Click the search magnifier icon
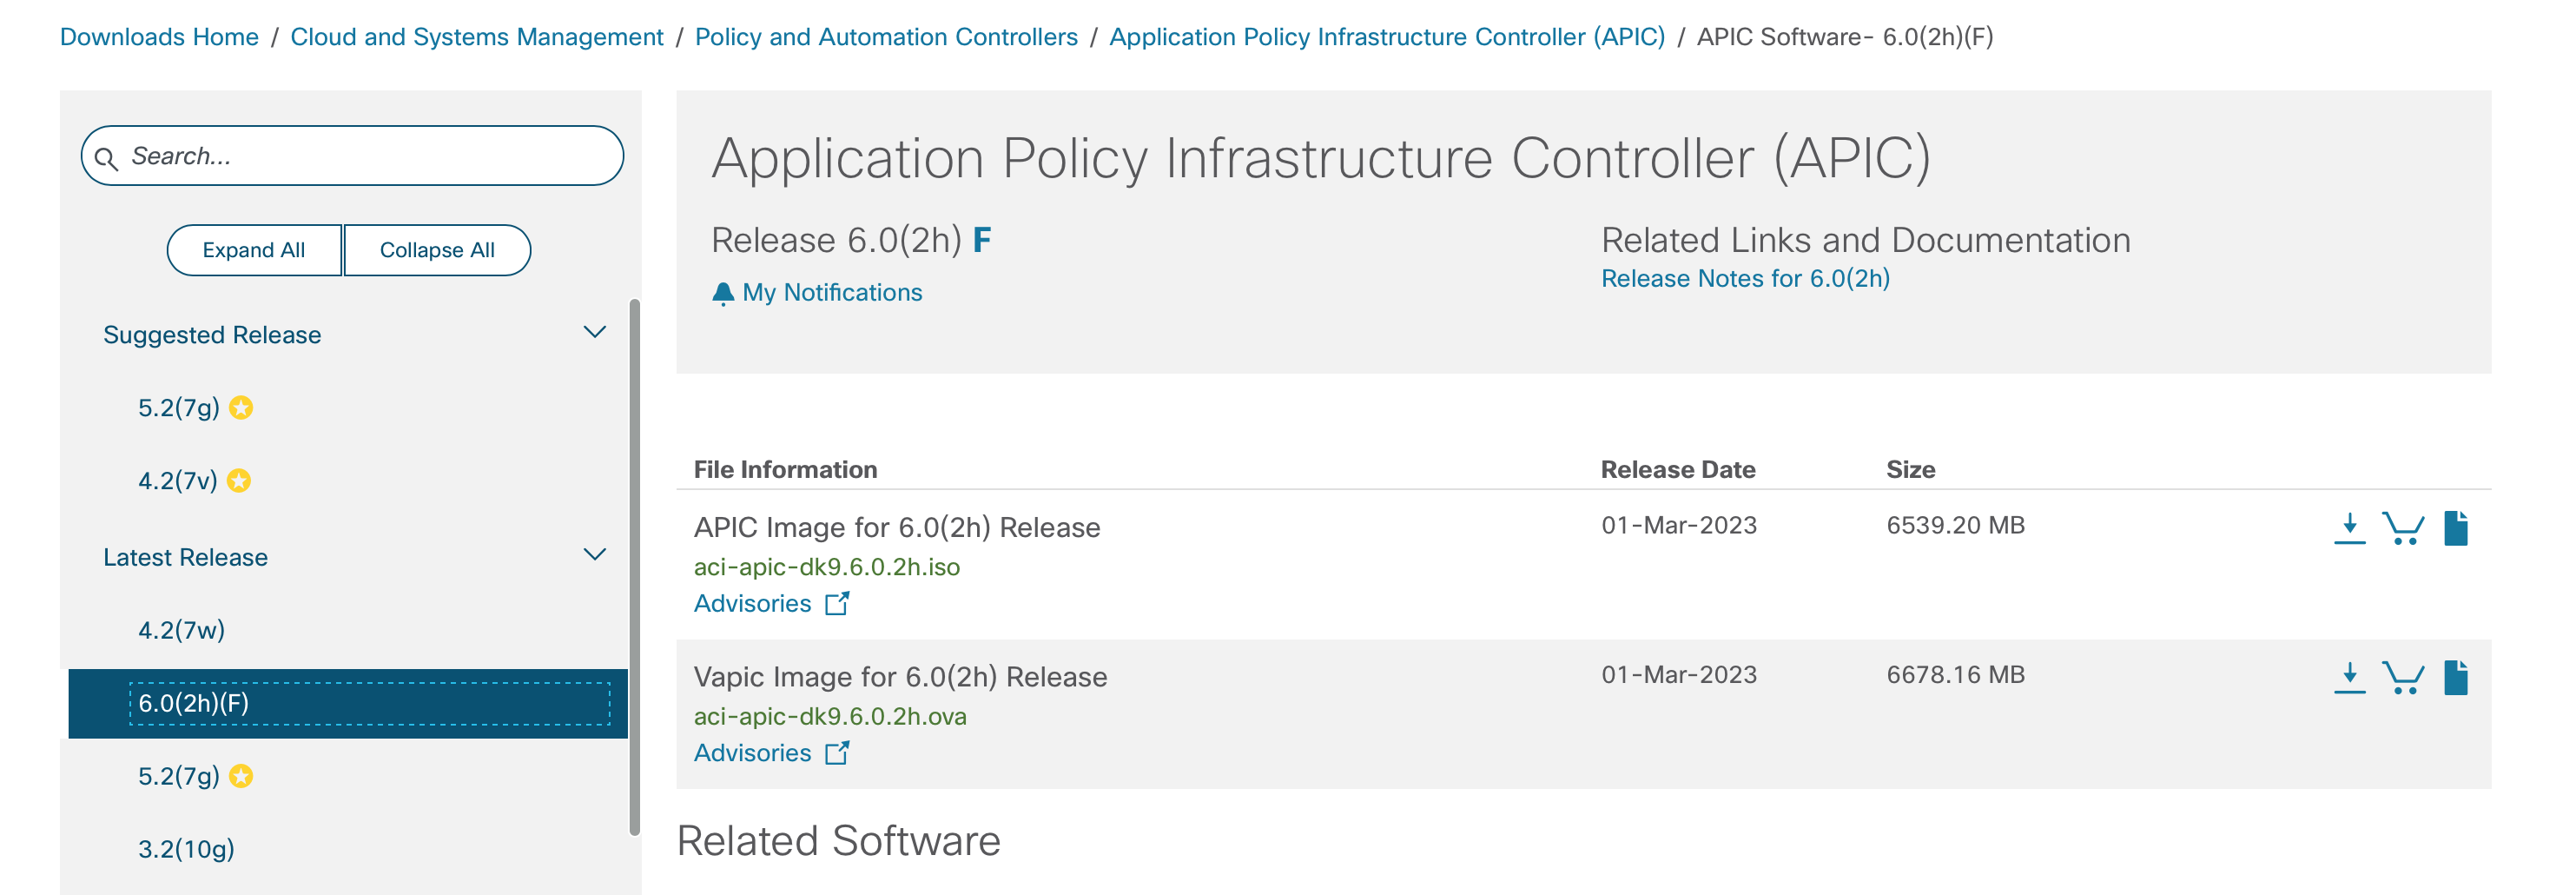 (106, 158)
